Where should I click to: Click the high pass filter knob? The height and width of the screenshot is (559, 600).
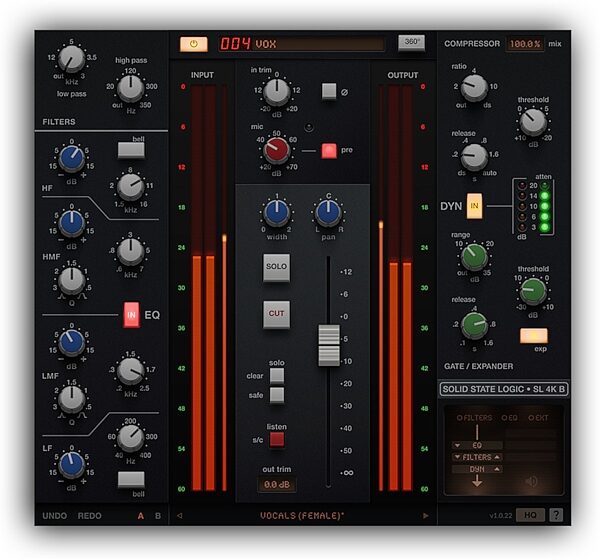coord(130,88)
